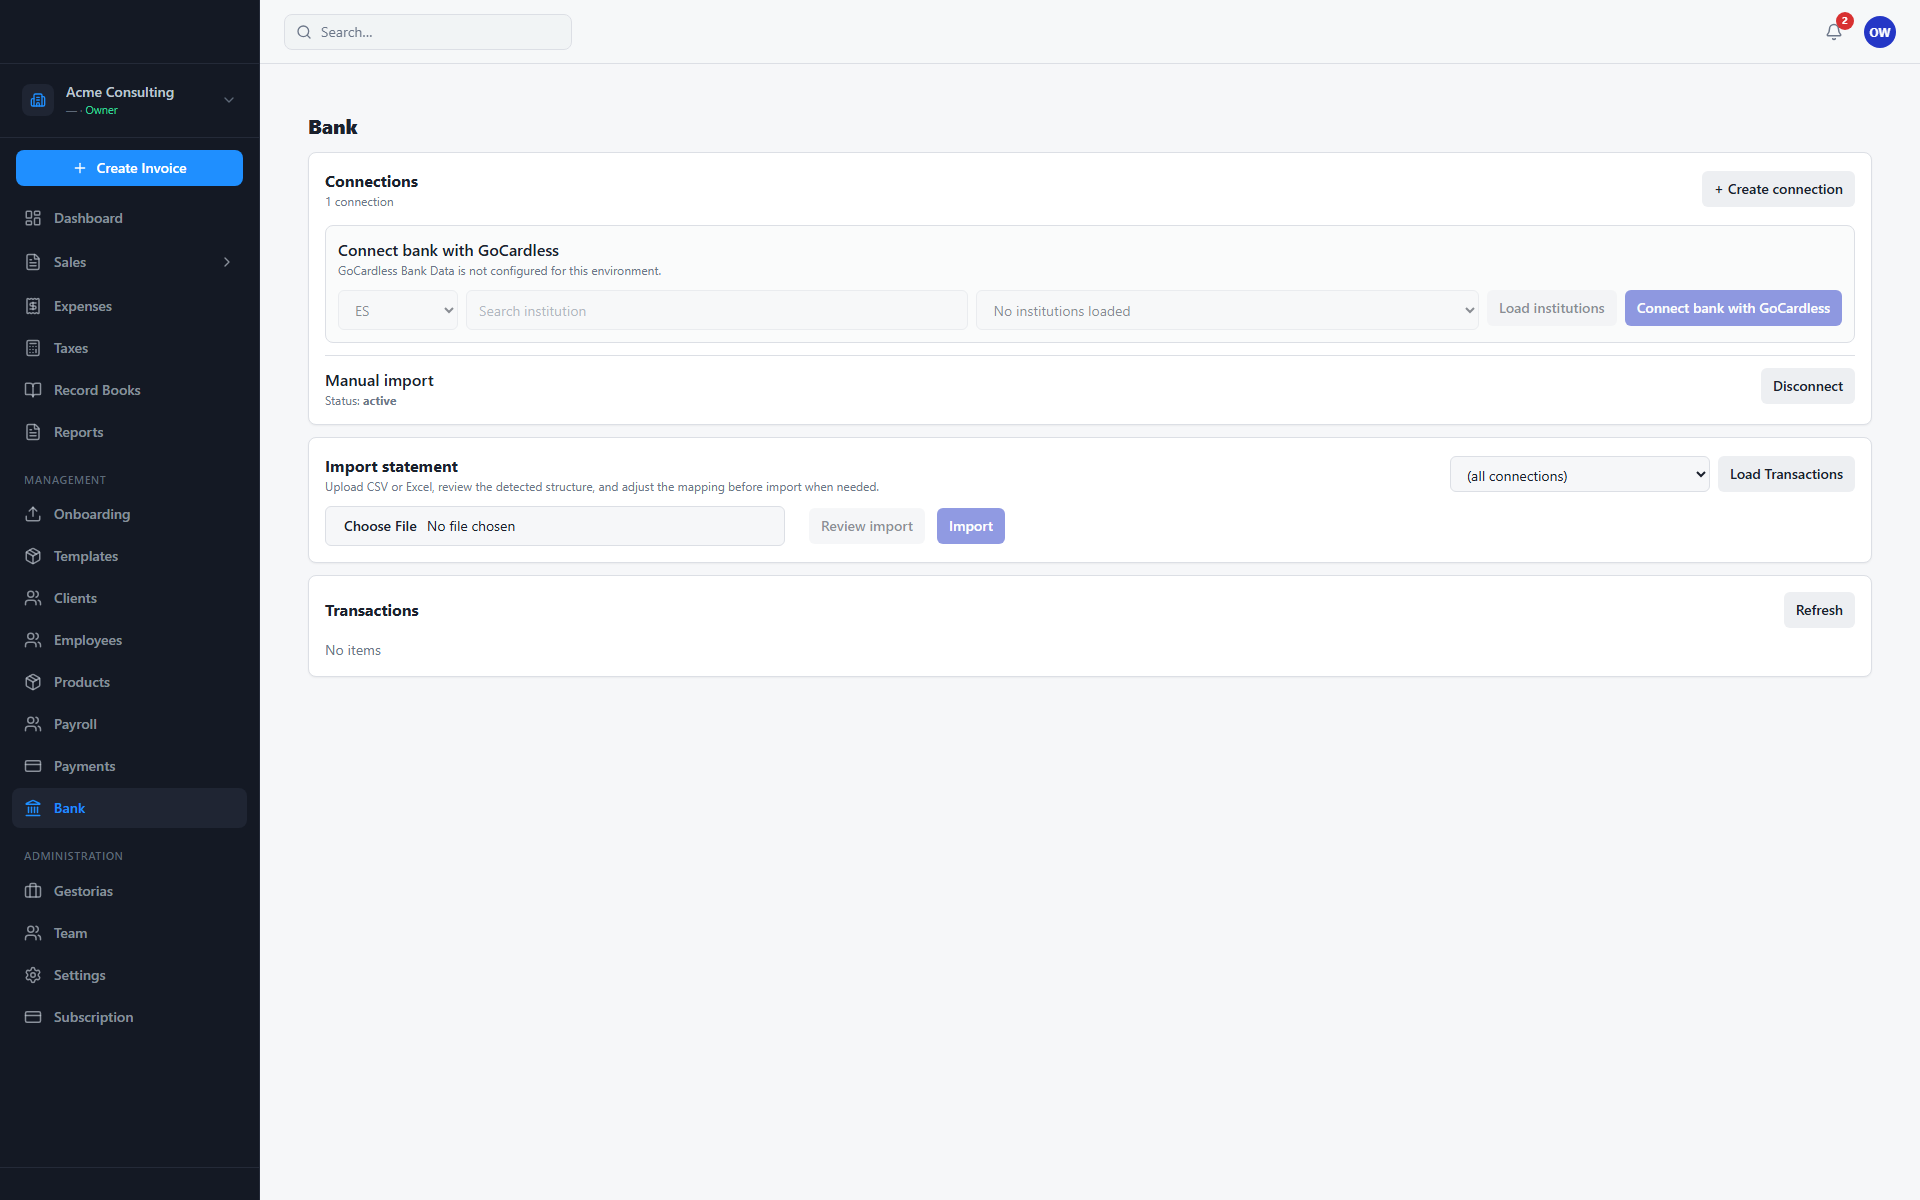Click Load Transactions
Screen dimensions: 1920x1200
click(1786, 474)
